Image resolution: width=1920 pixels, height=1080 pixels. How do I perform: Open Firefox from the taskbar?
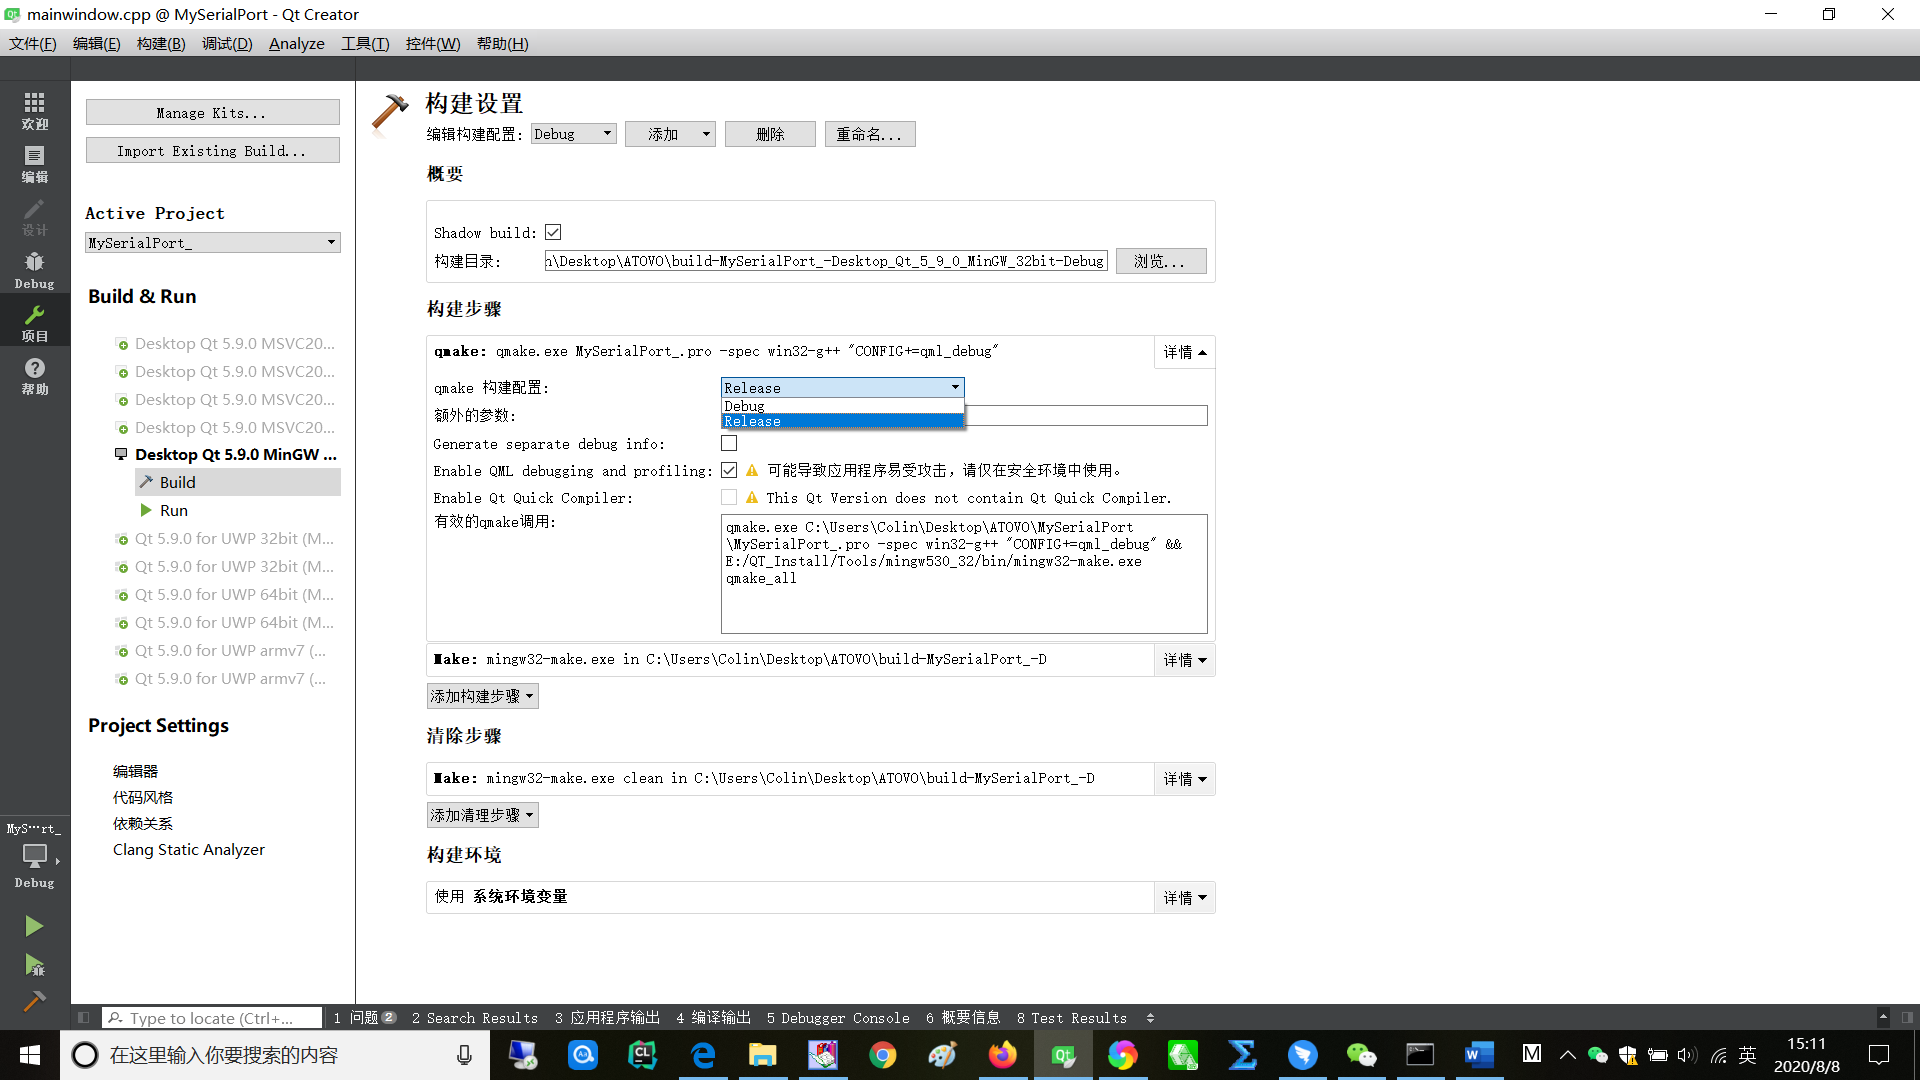1003,1054
